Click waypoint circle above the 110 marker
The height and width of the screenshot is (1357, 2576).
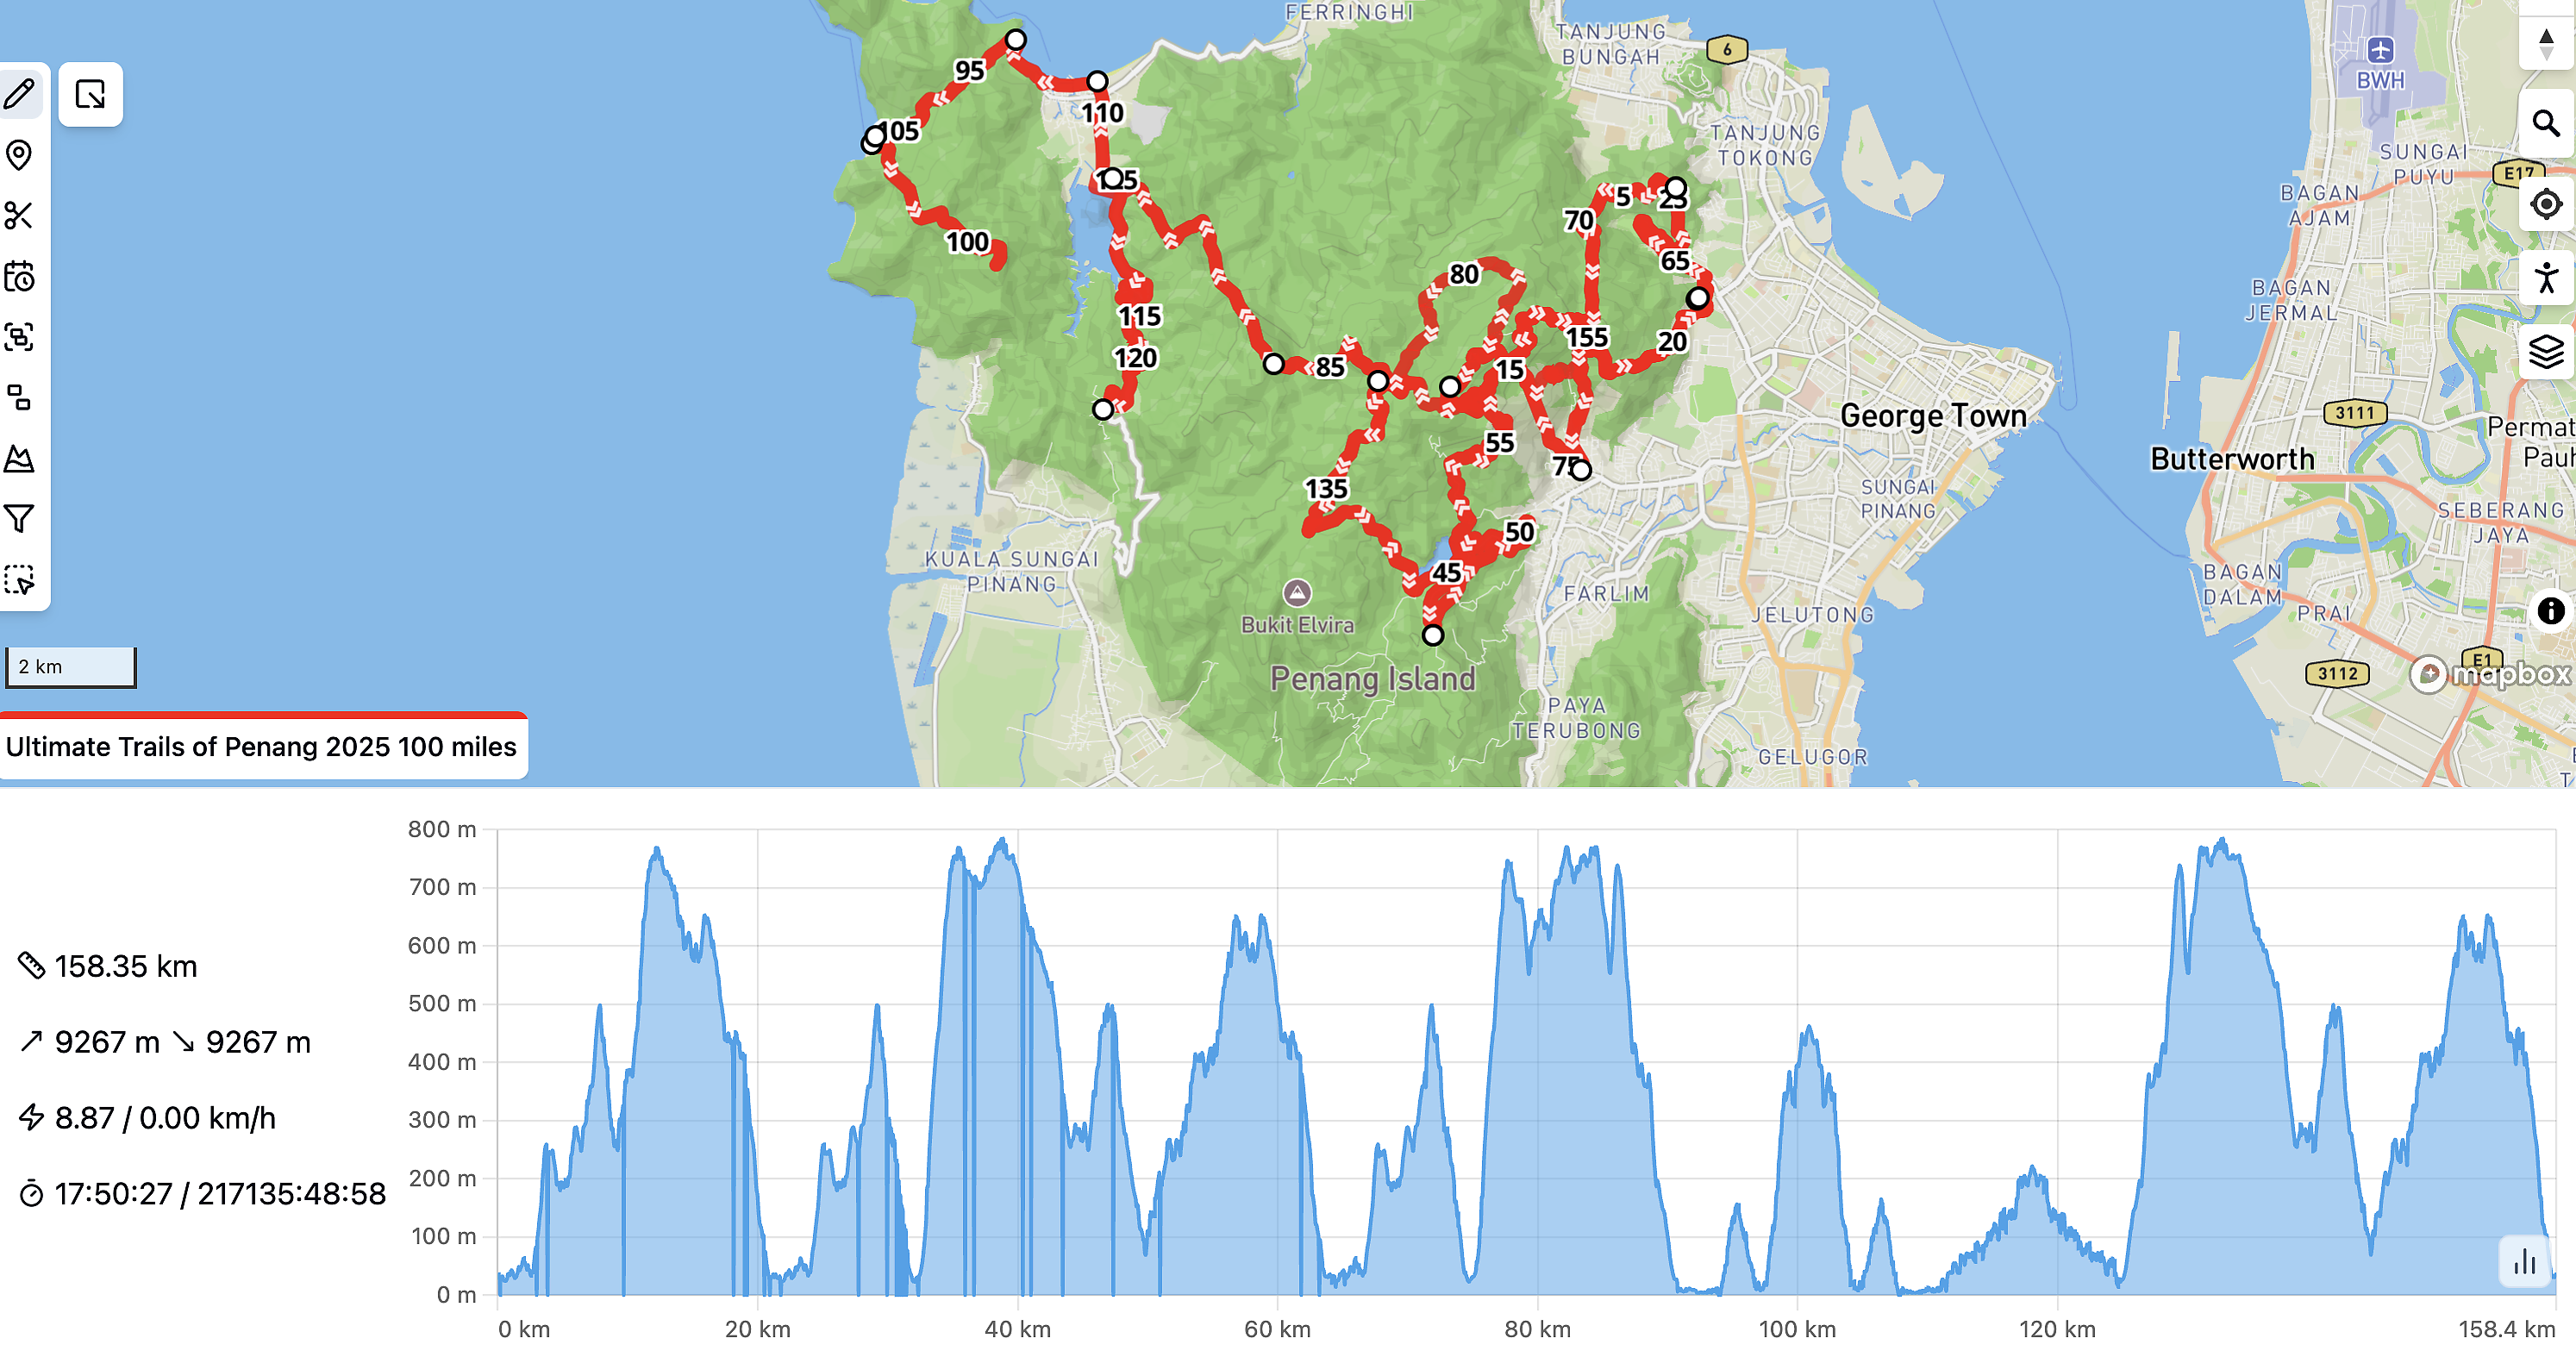coord(1097,81)
